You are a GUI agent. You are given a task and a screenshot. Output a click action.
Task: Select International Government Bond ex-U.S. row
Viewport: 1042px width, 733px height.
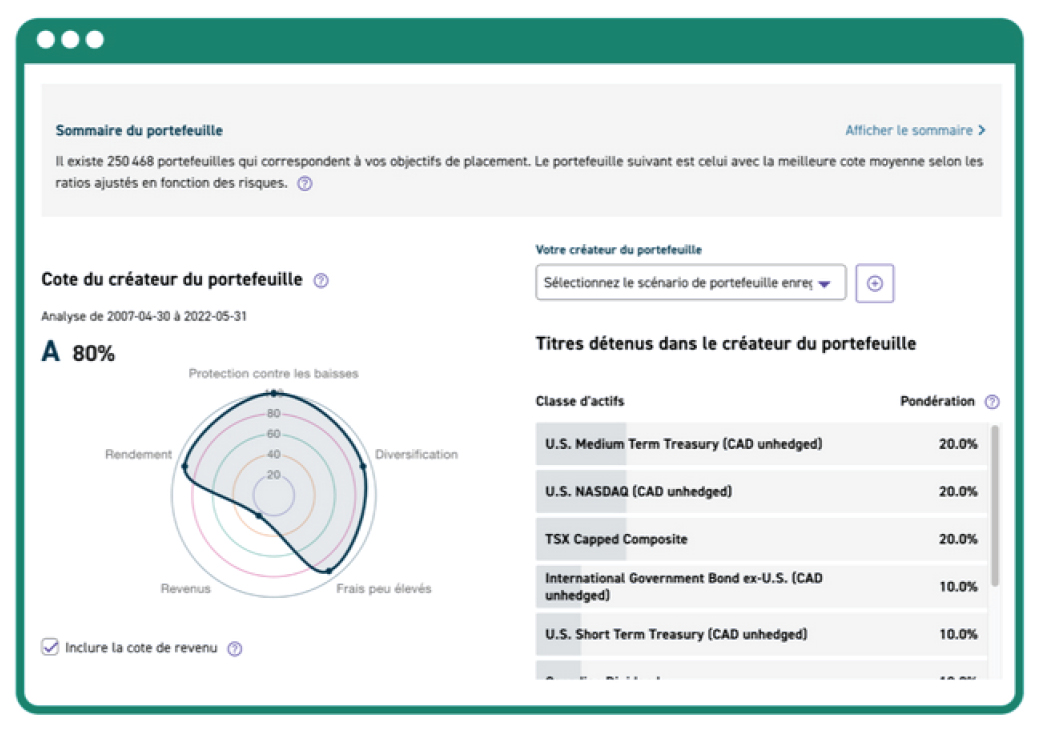click(760, 587)
